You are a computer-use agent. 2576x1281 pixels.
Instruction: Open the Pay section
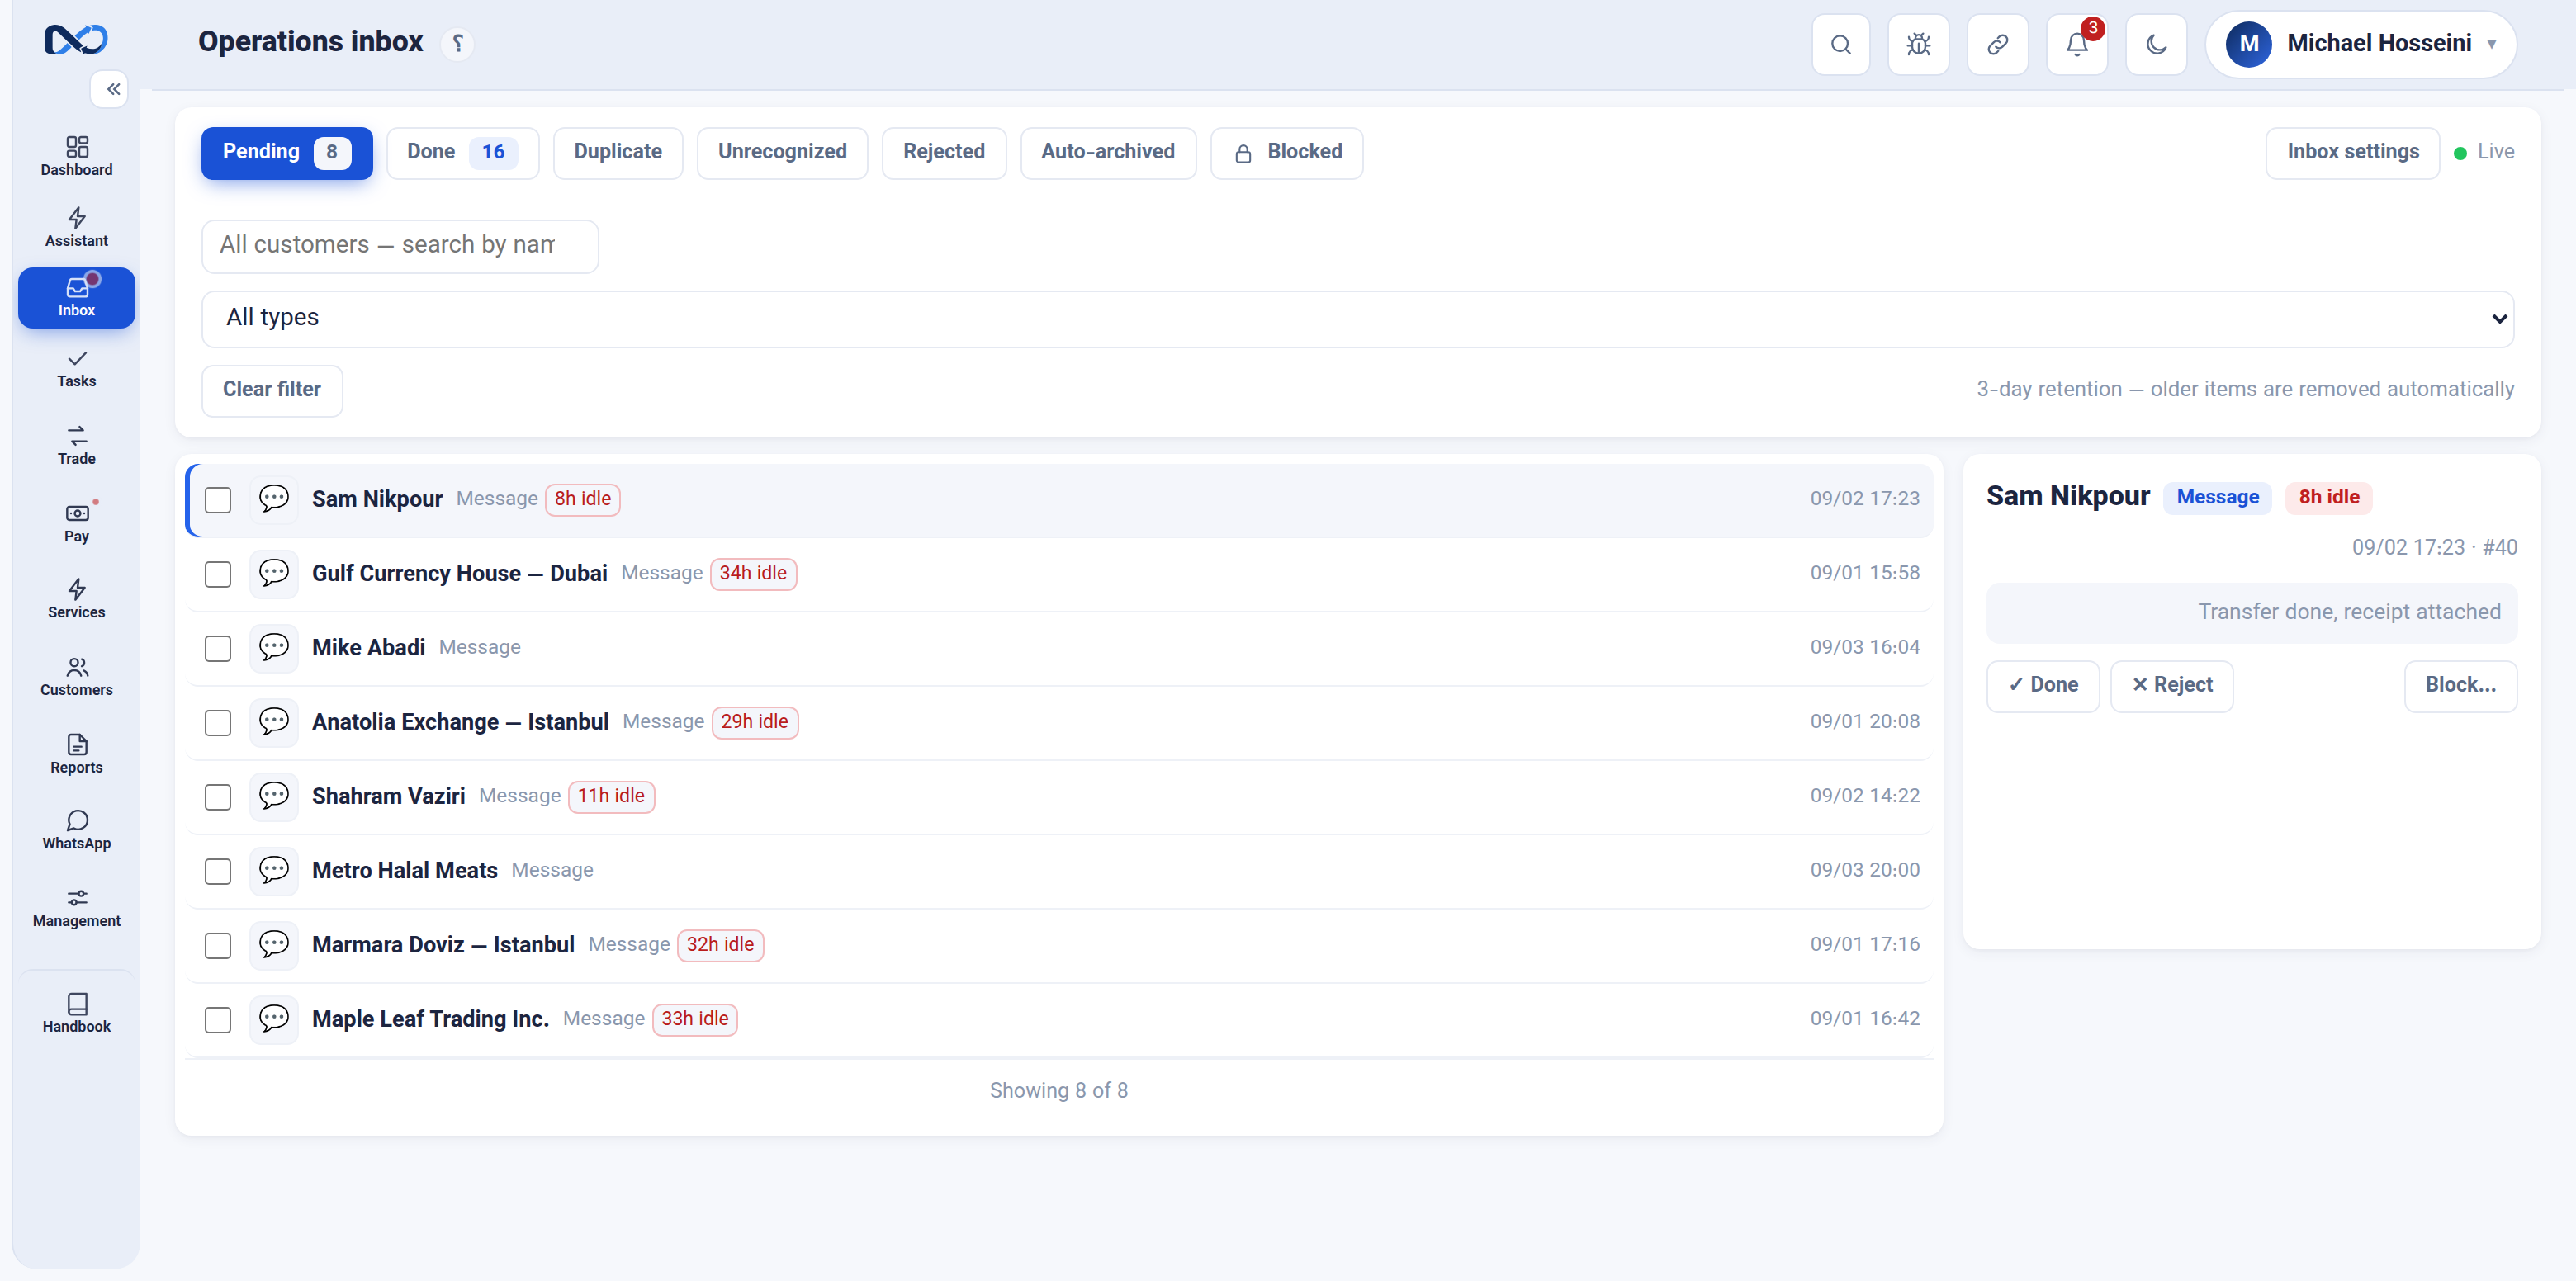click(x=76, y=522)
